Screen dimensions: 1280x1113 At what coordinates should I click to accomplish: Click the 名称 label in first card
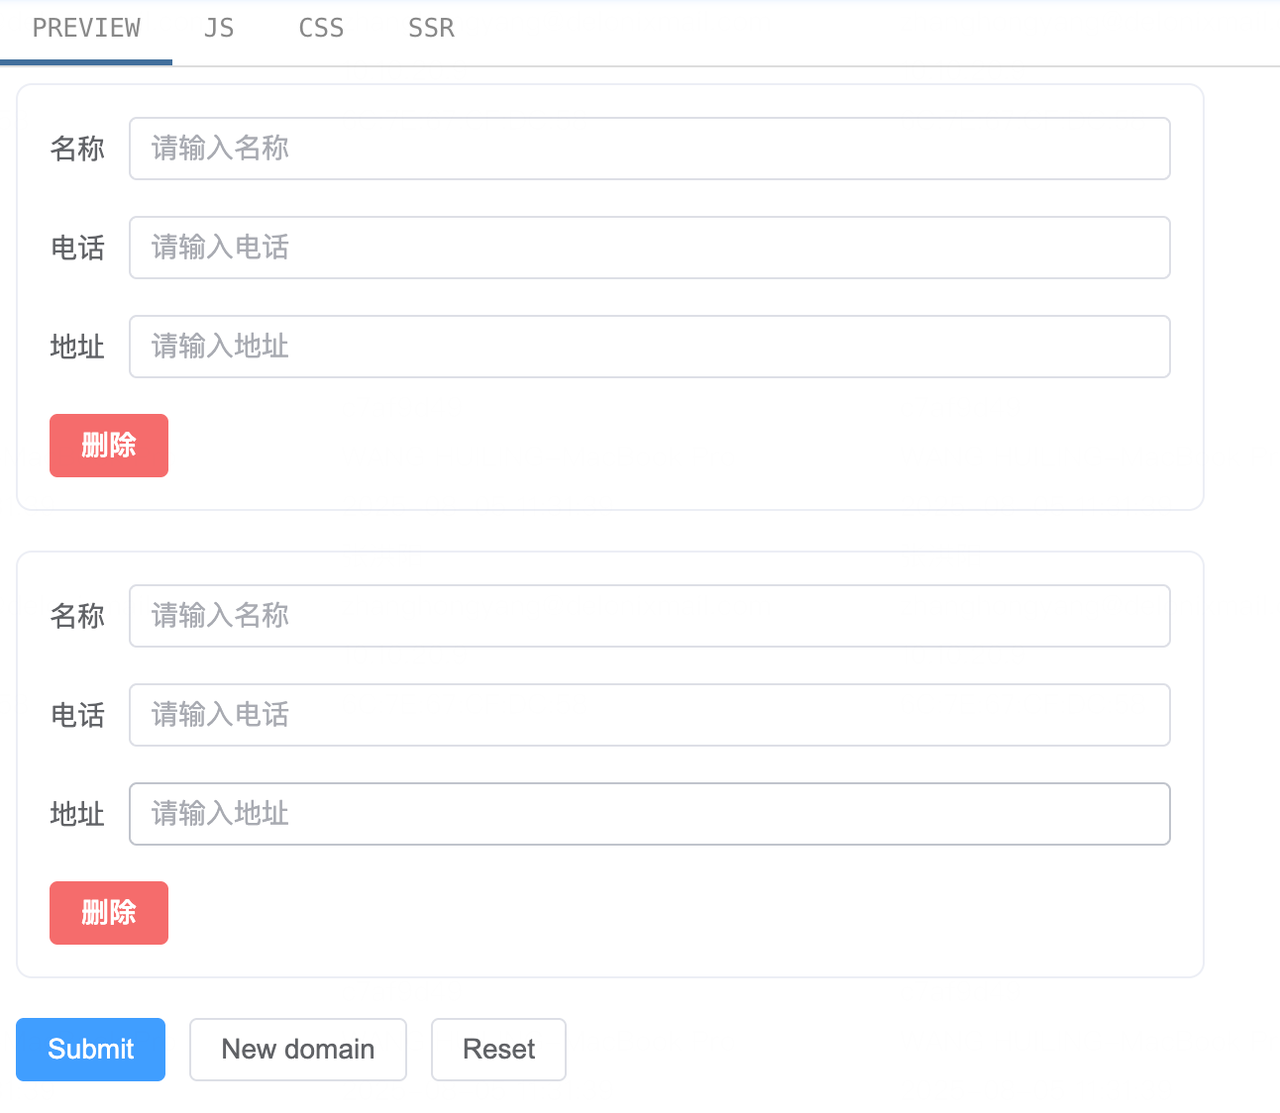tap(77, 149)
